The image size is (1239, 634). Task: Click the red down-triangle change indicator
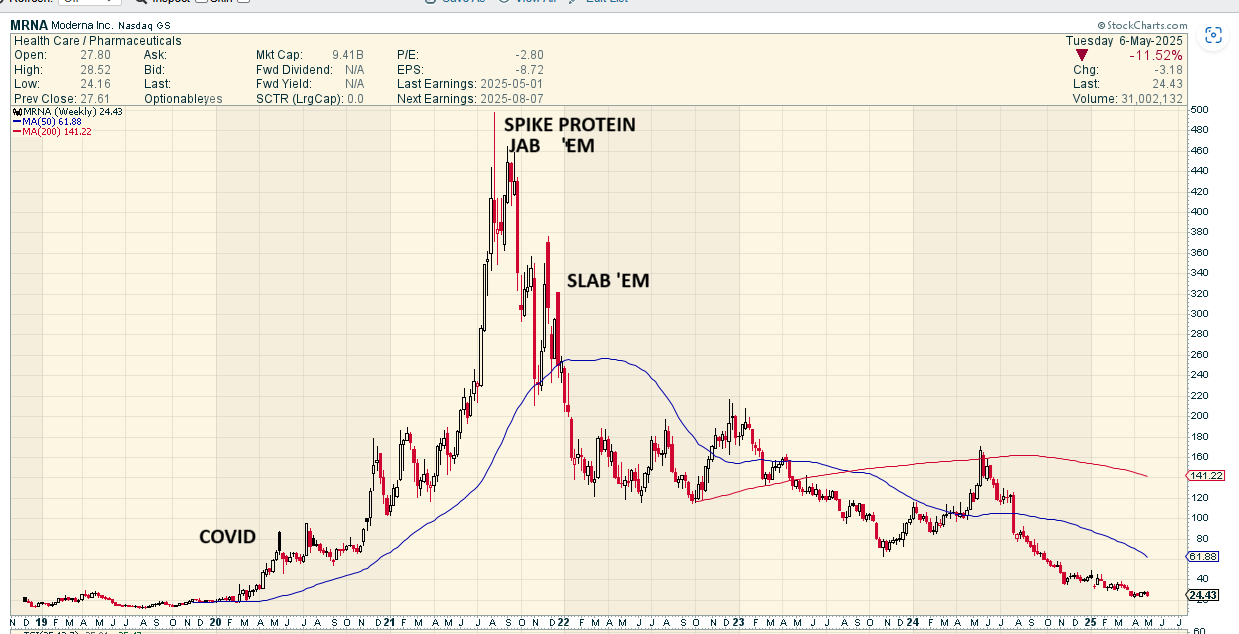click(1081, 56)
